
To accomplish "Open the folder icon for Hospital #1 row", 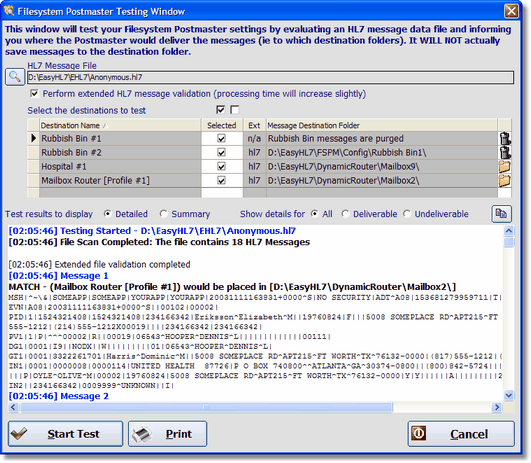I will (x=505, y=167).
